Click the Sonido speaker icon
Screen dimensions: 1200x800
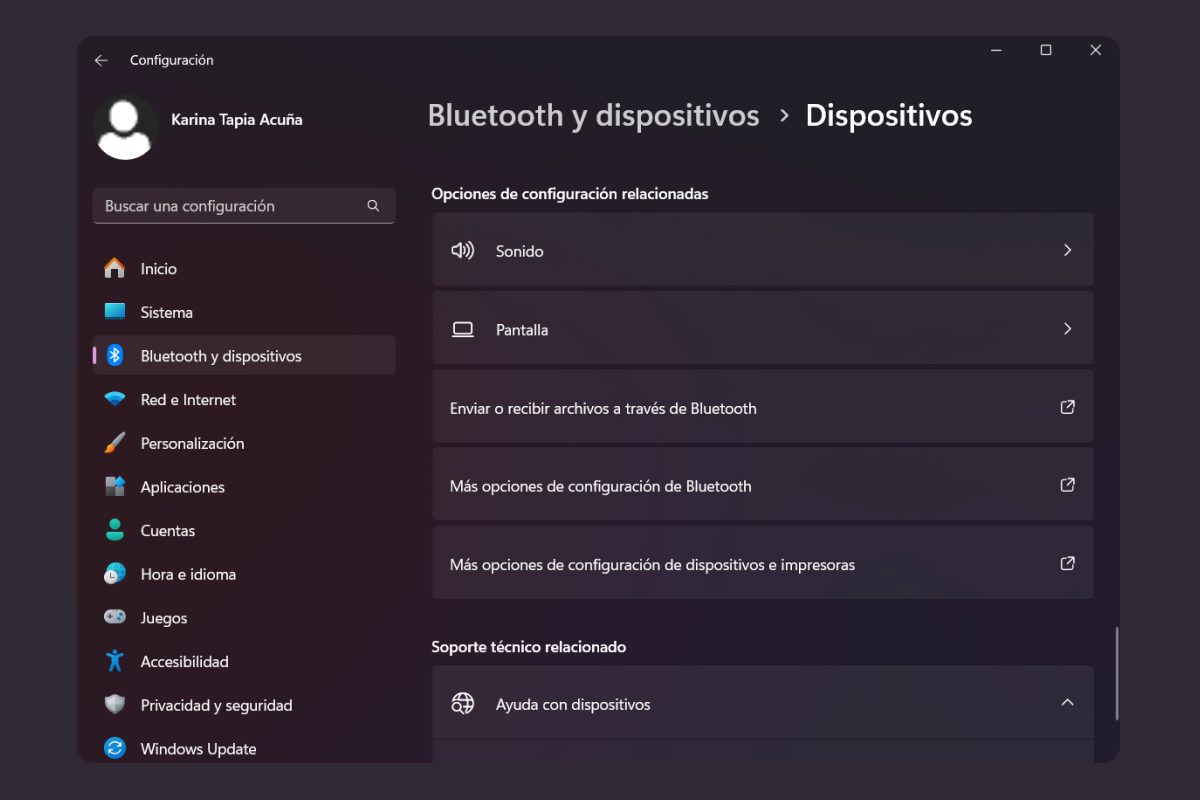click(x=462, y=250)
